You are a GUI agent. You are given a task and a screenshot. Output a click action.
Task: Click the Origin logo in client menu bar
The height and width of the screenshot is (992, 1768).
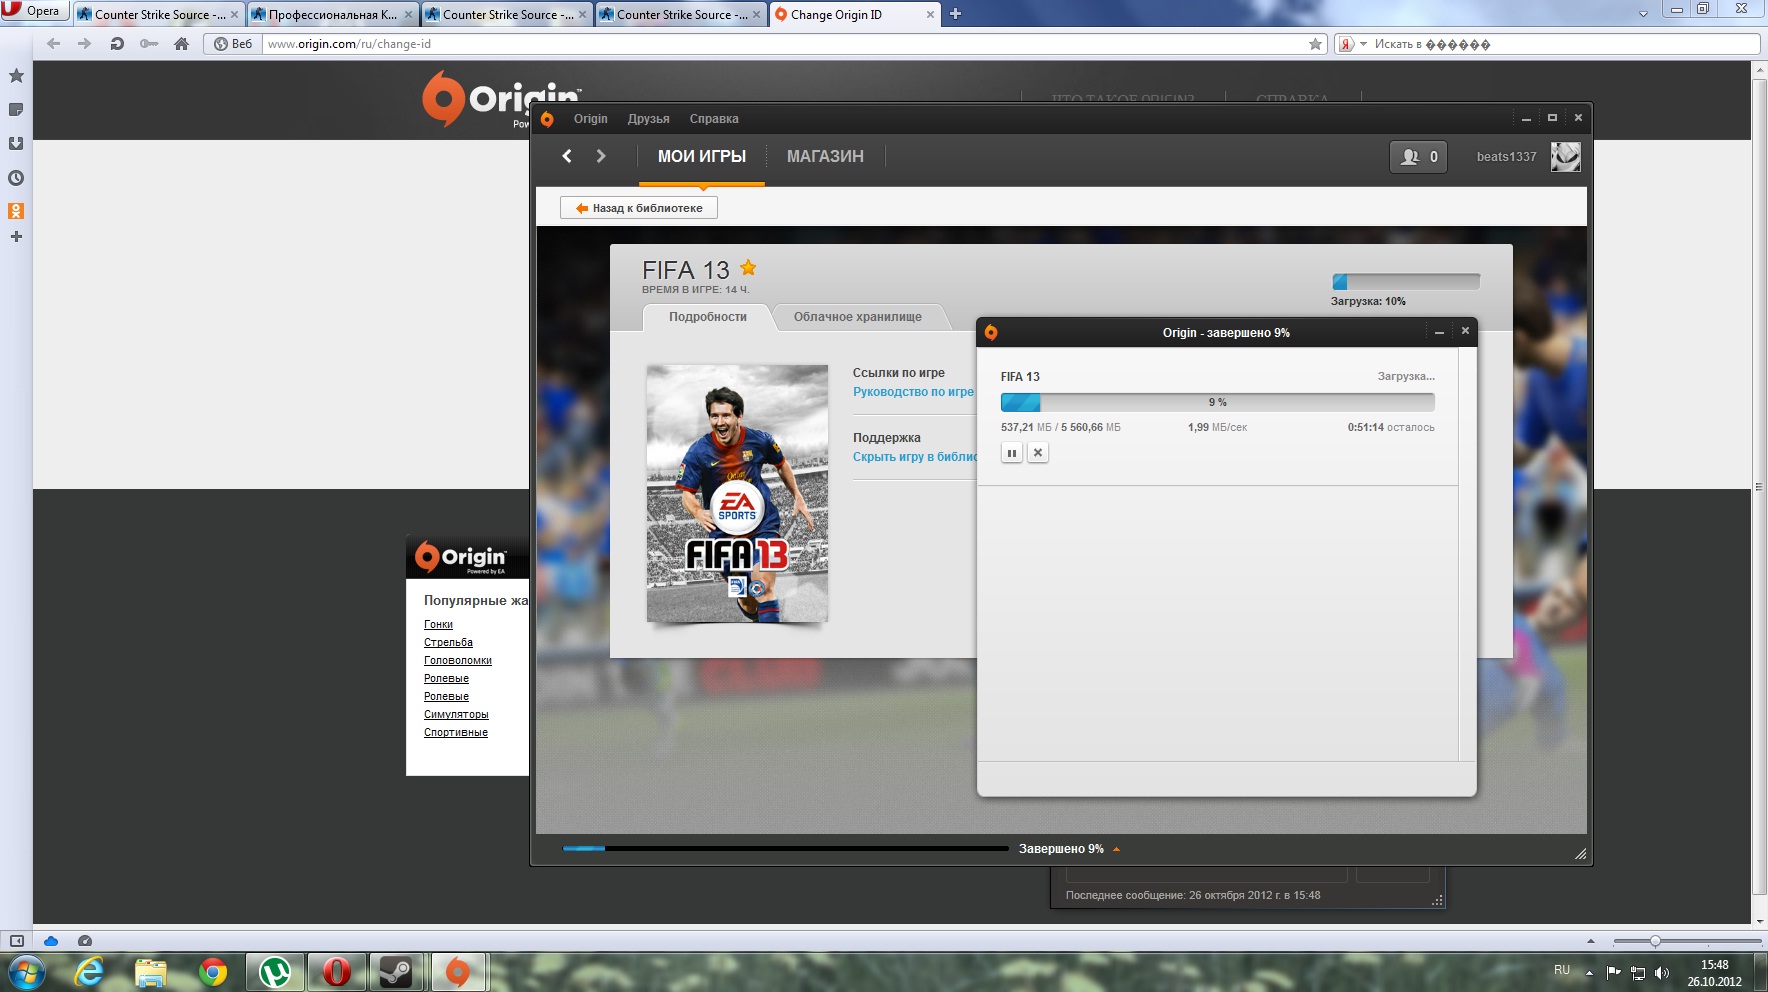coord(547,119)
